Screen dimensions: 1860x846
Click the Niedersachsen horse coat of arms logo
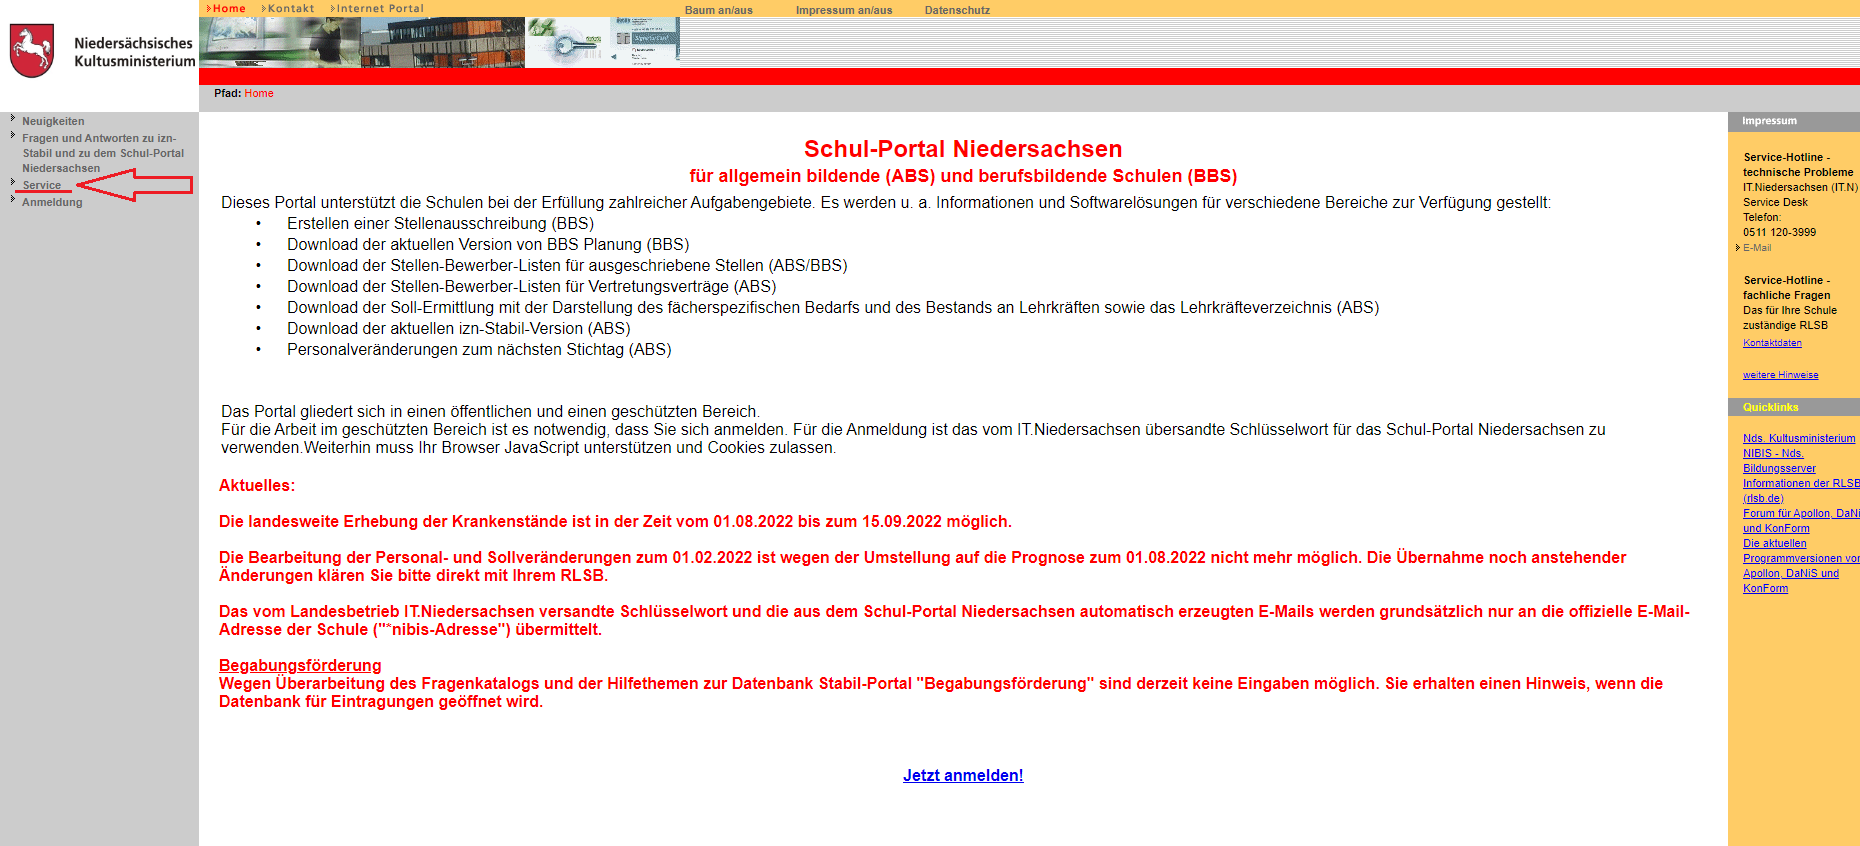coord(31,51)
